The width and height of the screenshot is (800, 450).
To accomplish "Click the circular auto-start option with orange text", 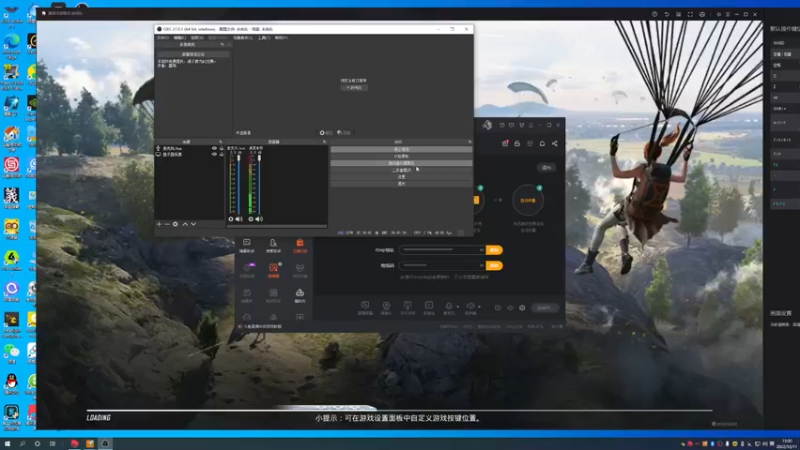I will [528, 200].
